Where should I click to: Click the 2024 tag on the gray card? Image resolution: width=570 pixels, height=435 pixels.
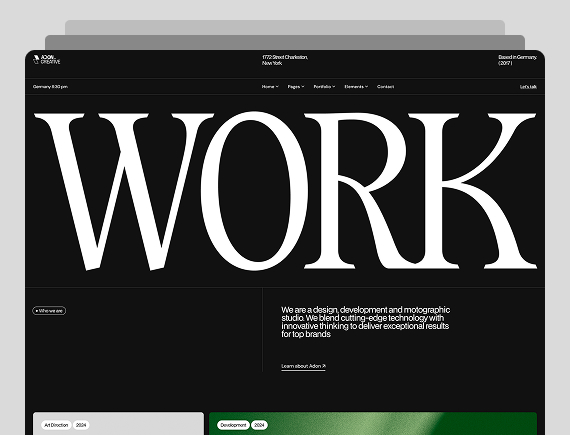coord(81,425)
